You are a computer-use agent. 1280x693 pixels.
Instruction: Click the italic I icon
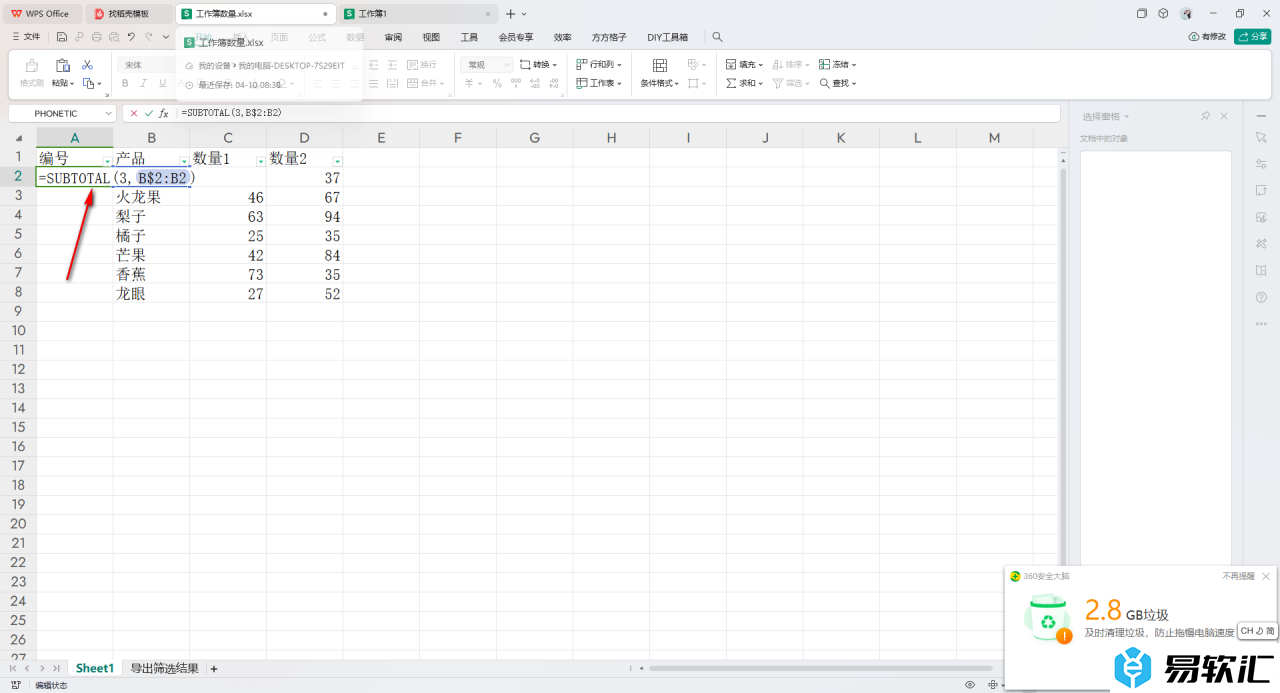click(143, 84)
